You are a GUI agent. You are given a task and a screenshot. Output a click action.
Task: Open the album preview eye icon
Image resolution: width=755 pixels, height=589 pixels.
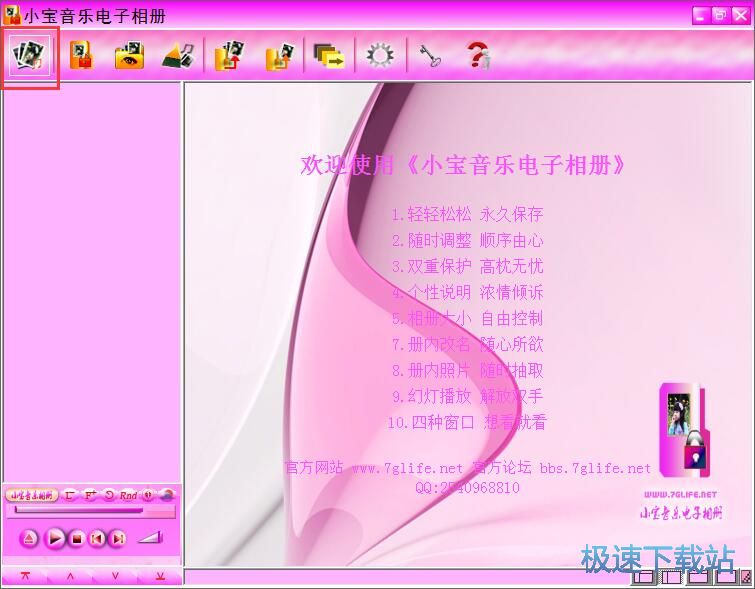point(129,56)
